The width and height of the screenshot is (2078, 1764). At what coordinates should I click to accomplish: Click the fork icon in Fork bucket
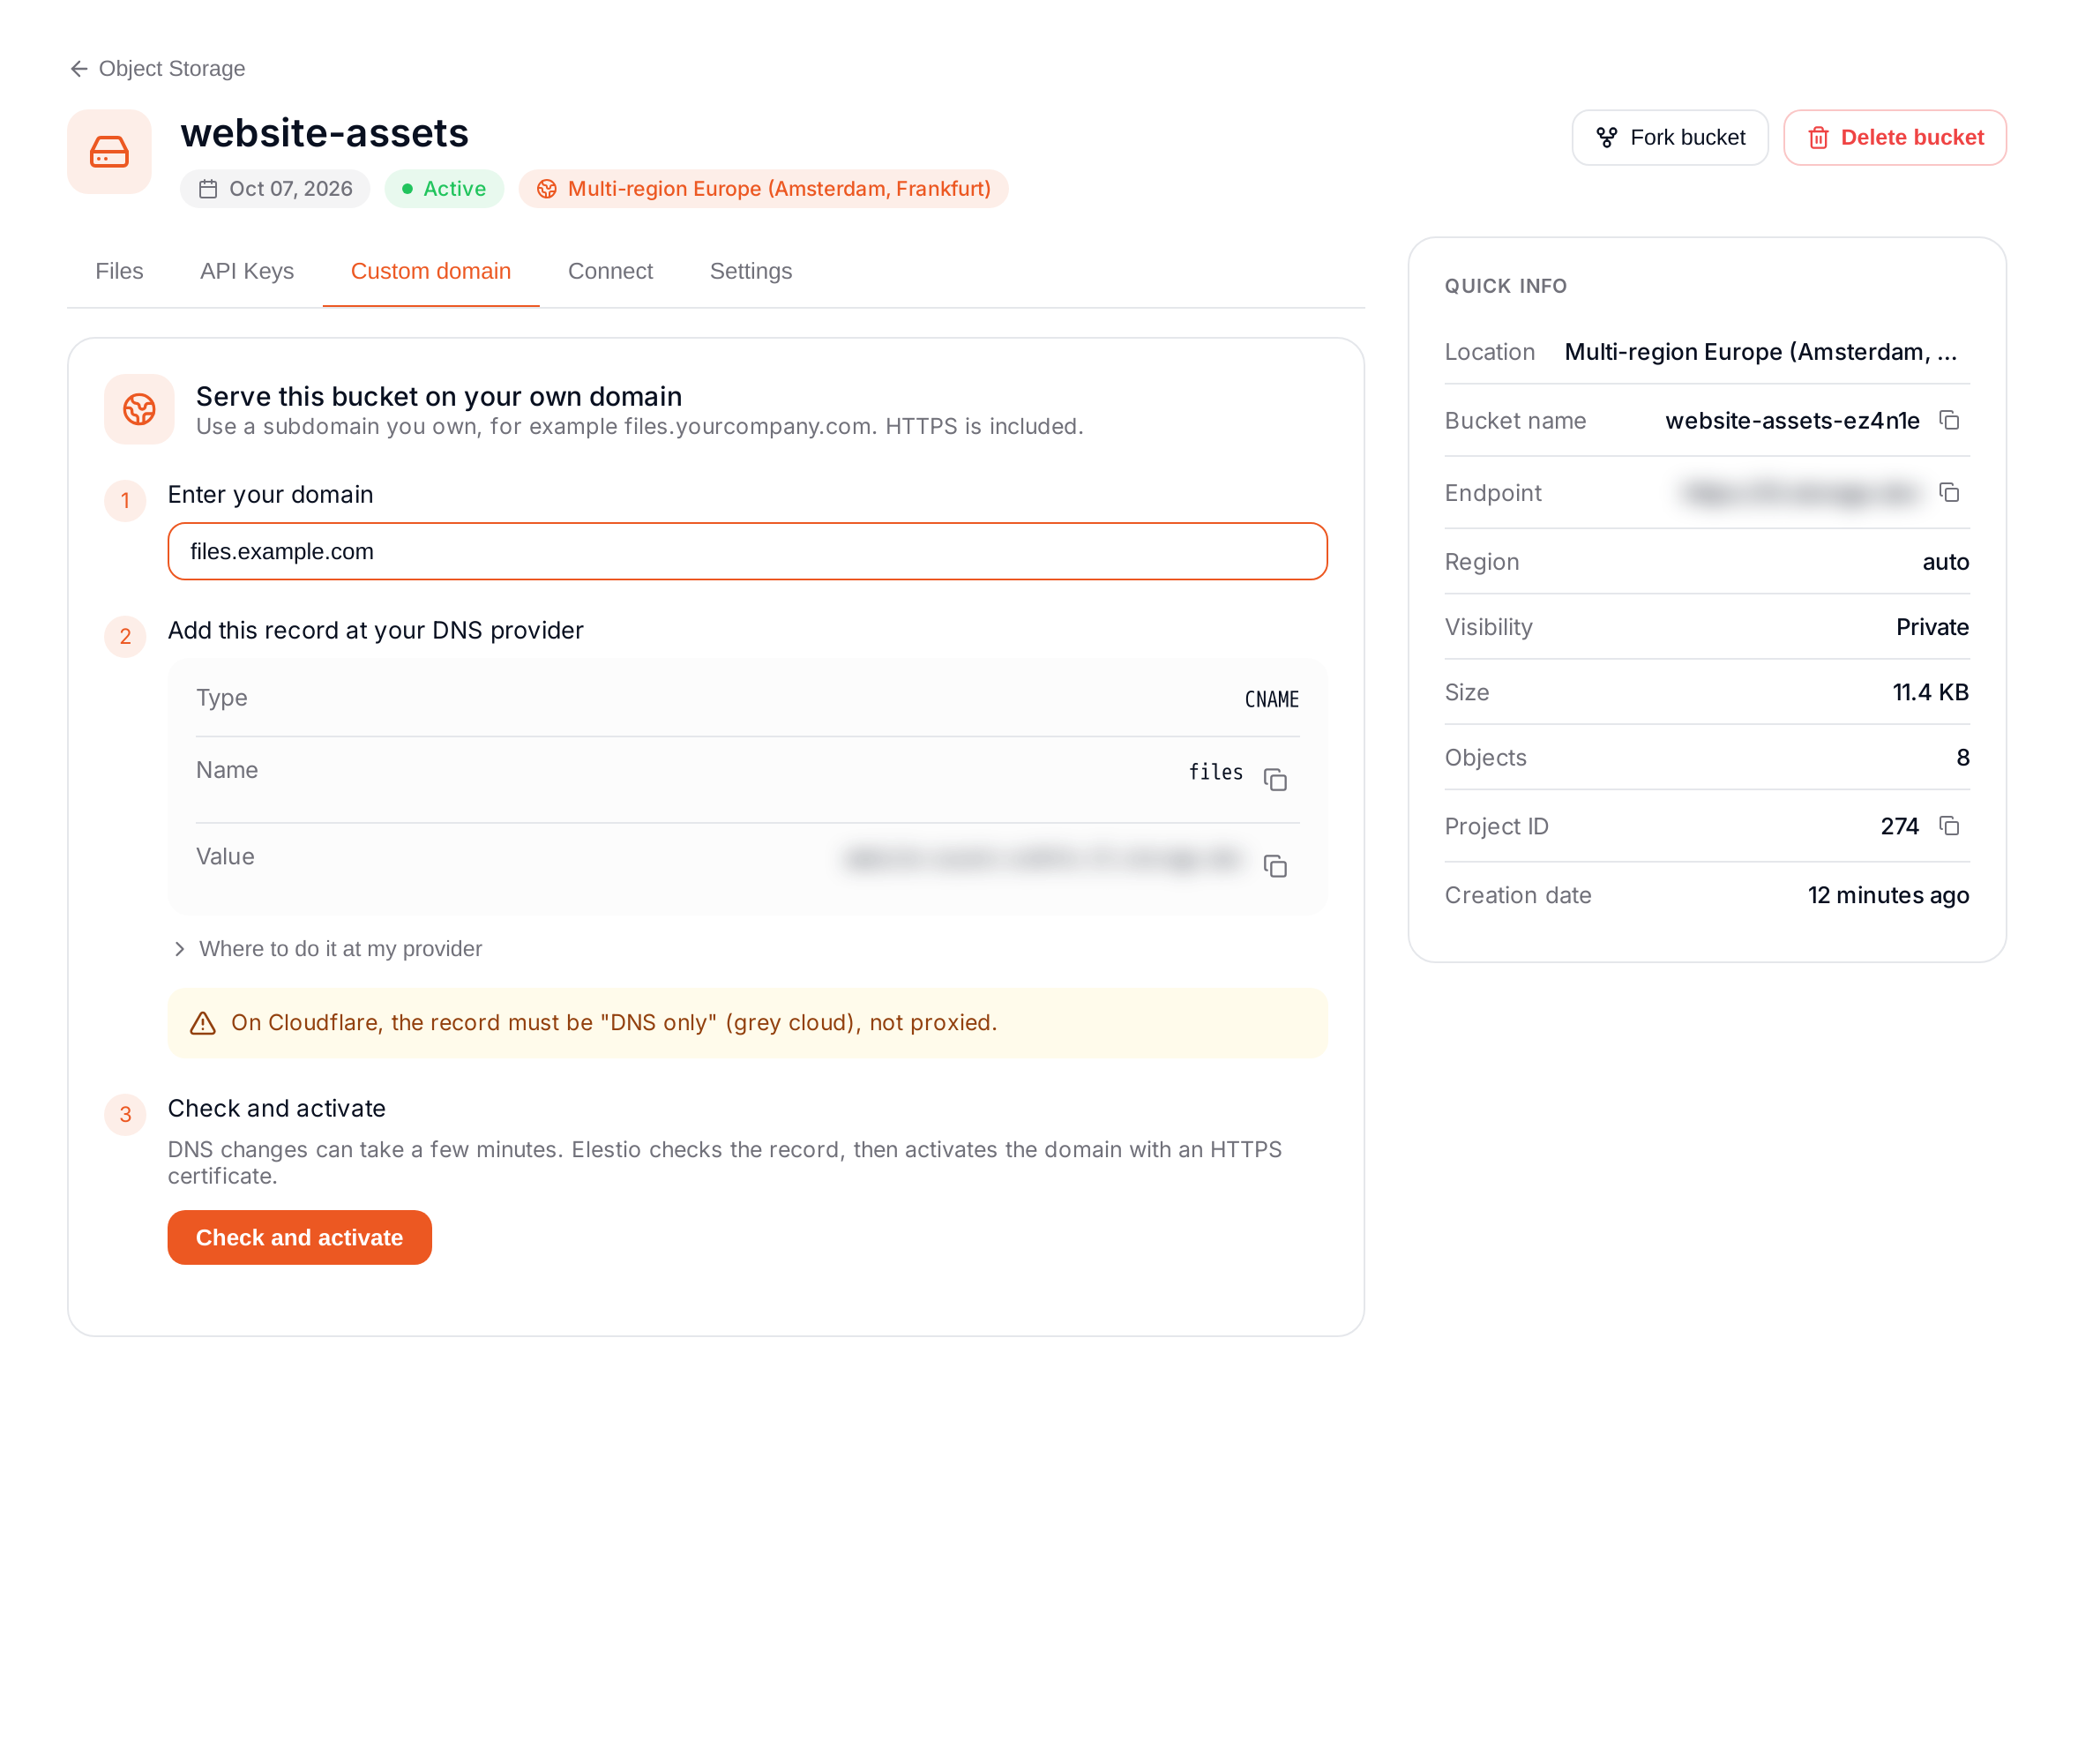tap(1606, 137)
